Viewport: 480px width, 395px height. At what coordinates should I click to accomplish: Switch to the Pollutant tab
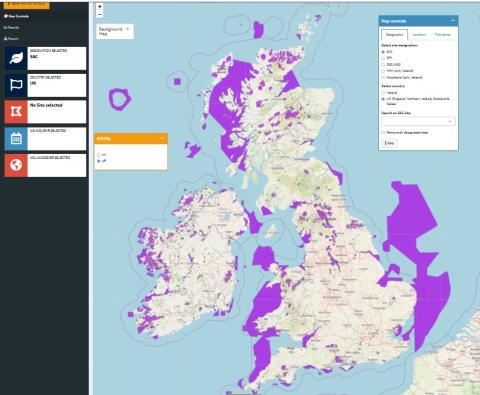(x=442, y=35)
